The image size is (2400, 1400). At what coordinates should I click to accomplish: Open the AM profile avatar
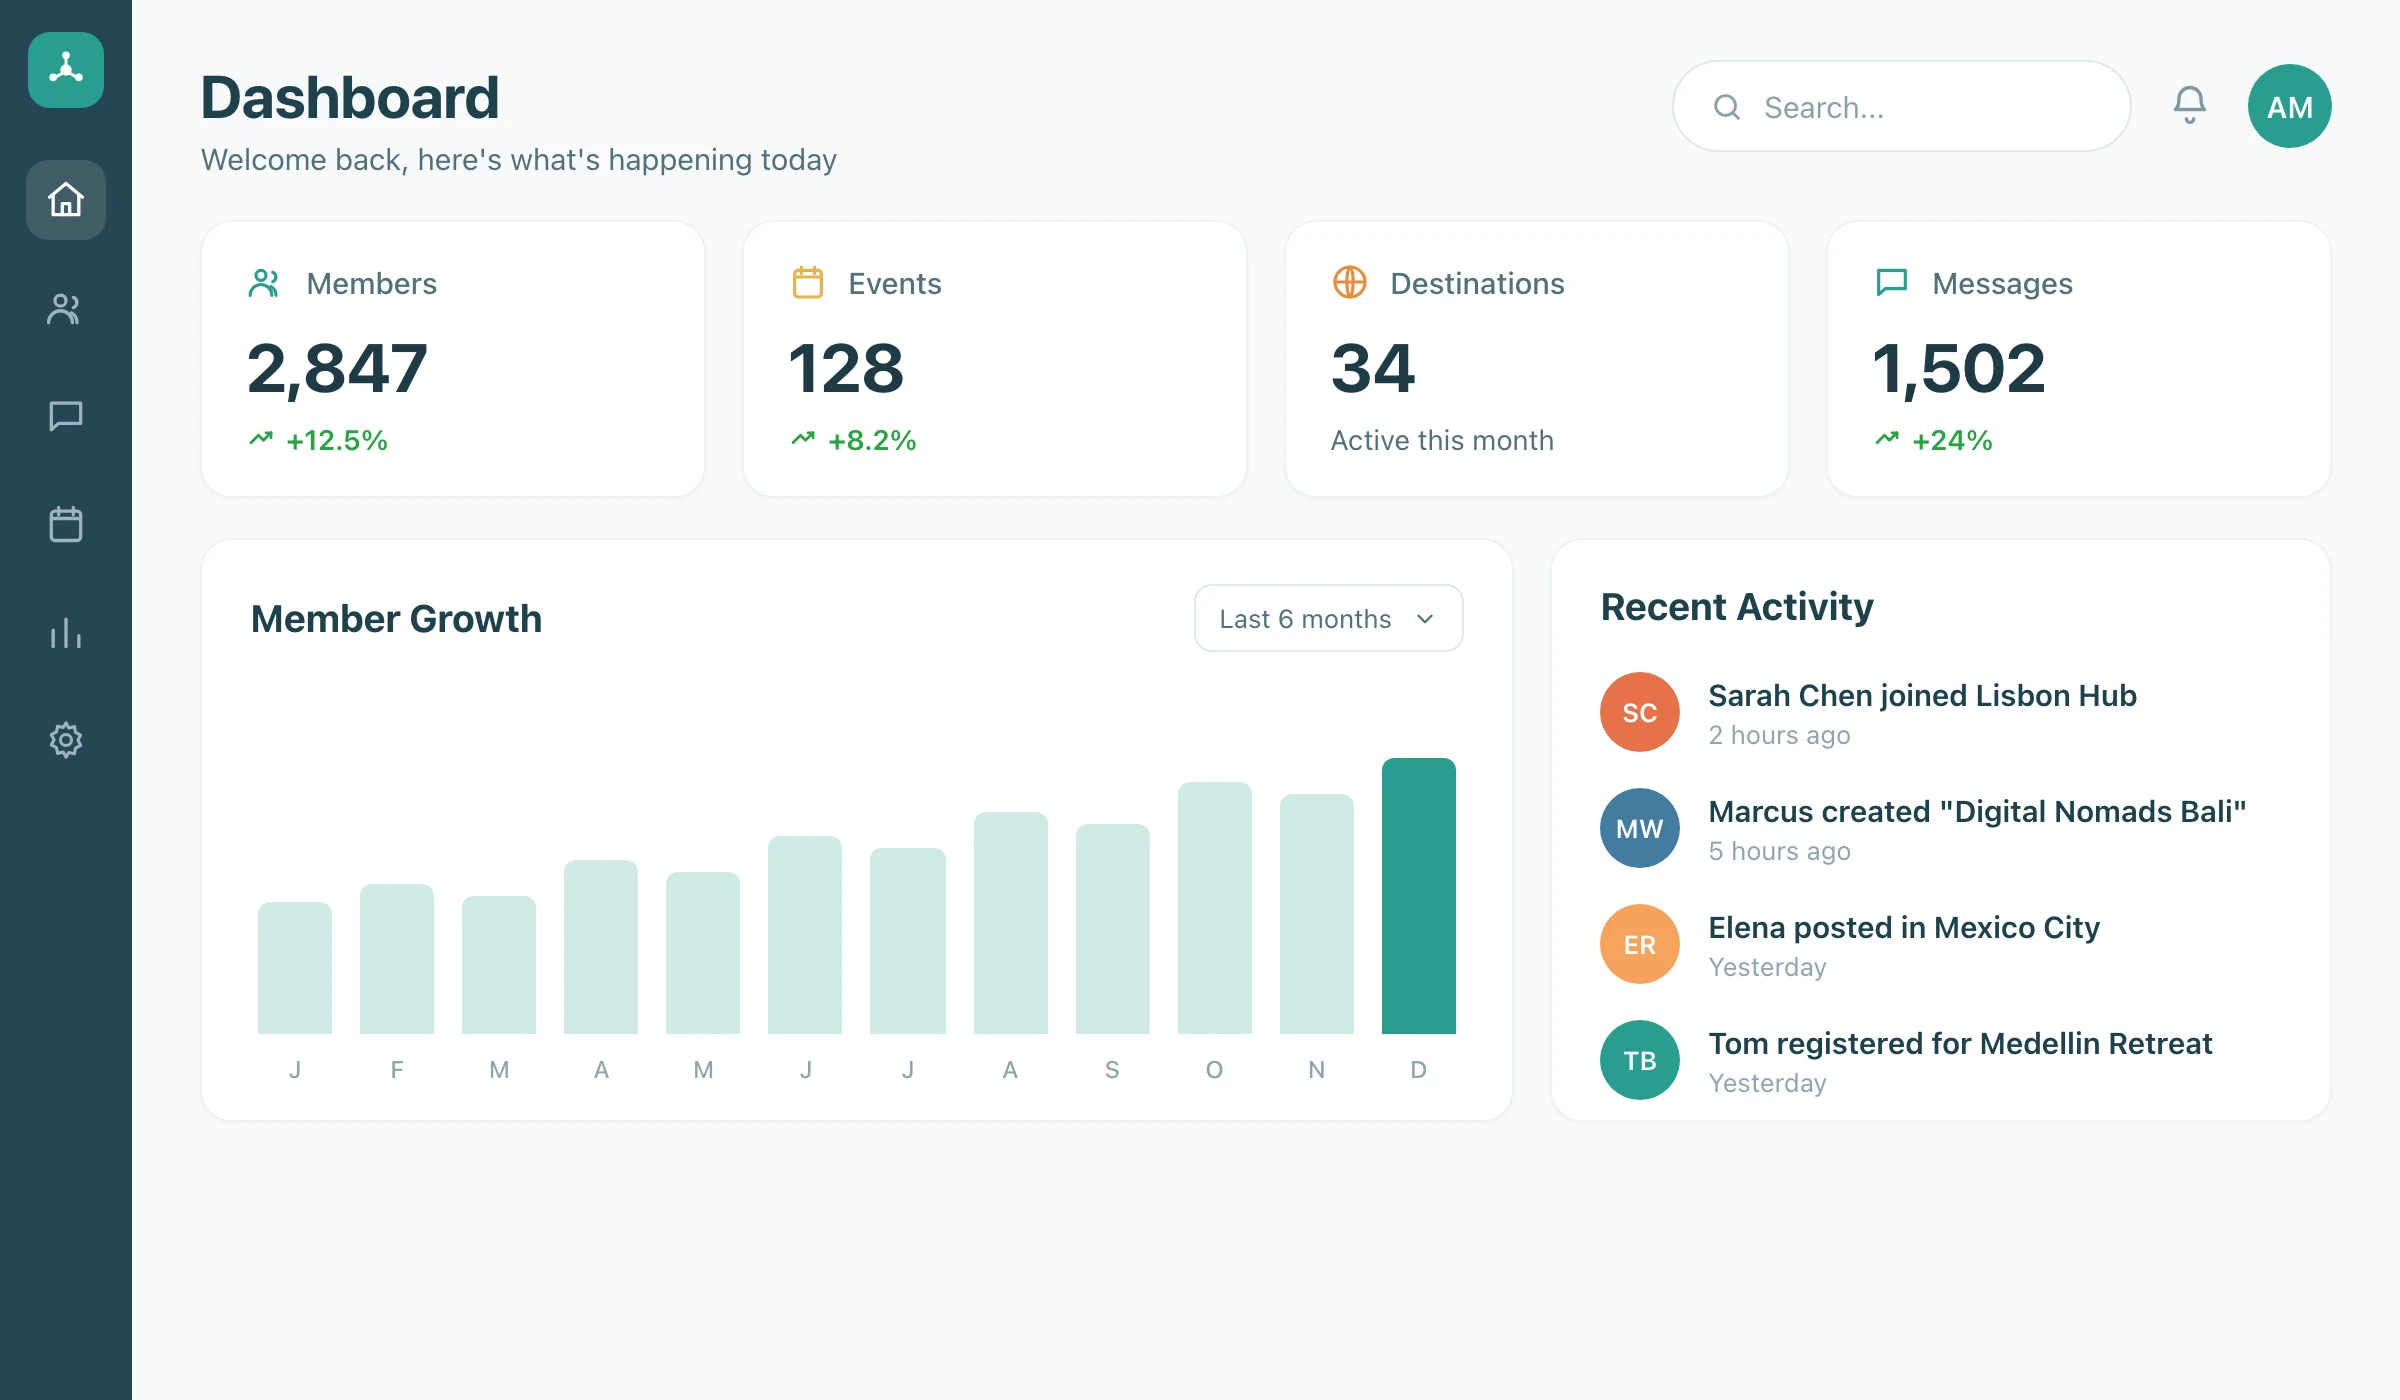point(2290,106)
